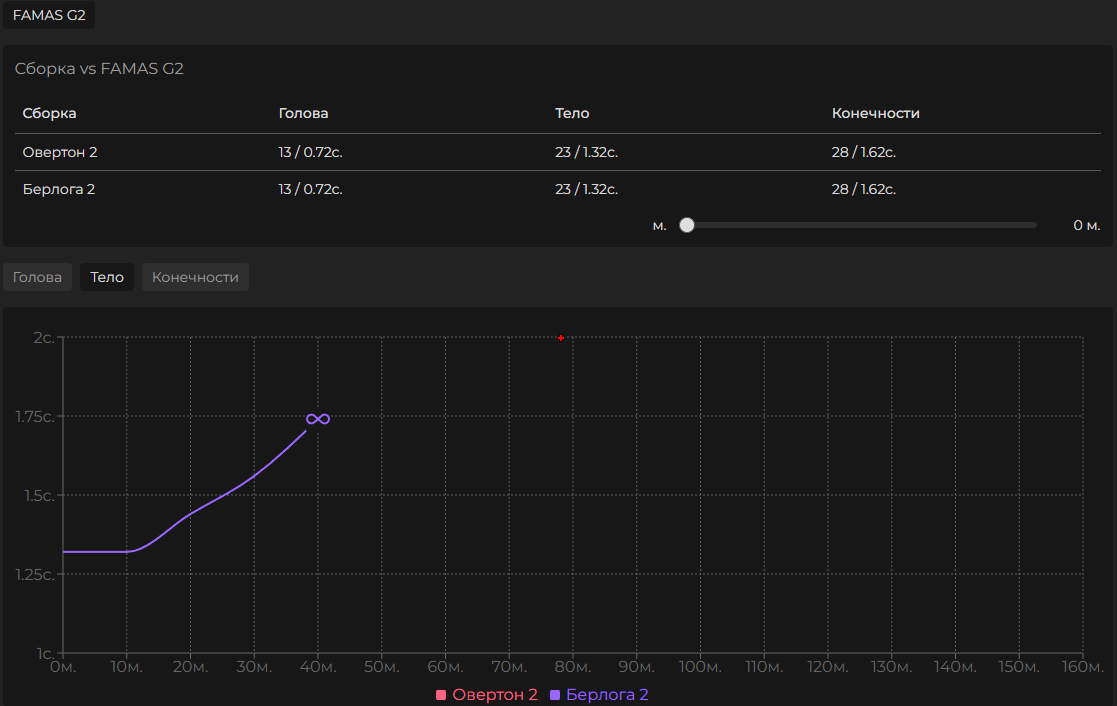Click the '0 м.' distance value label
This screenshot has width=1117, height=706.
pyautogui.click(x=1086, y=225)
